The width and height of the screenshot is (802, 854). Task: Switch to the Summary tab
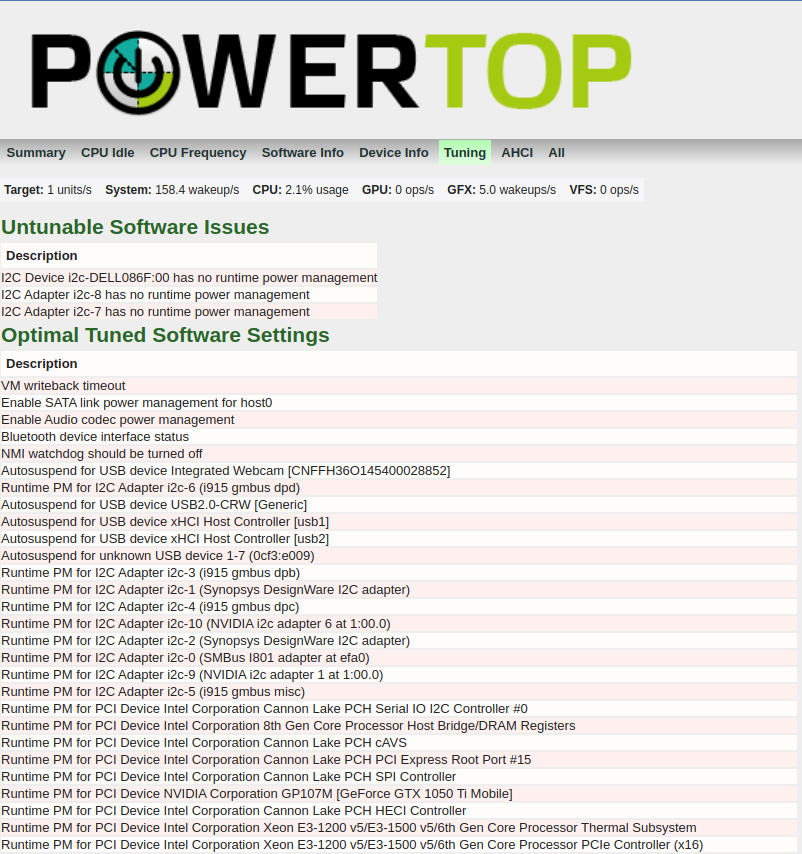pyautogui.click(x=36, y=152)
